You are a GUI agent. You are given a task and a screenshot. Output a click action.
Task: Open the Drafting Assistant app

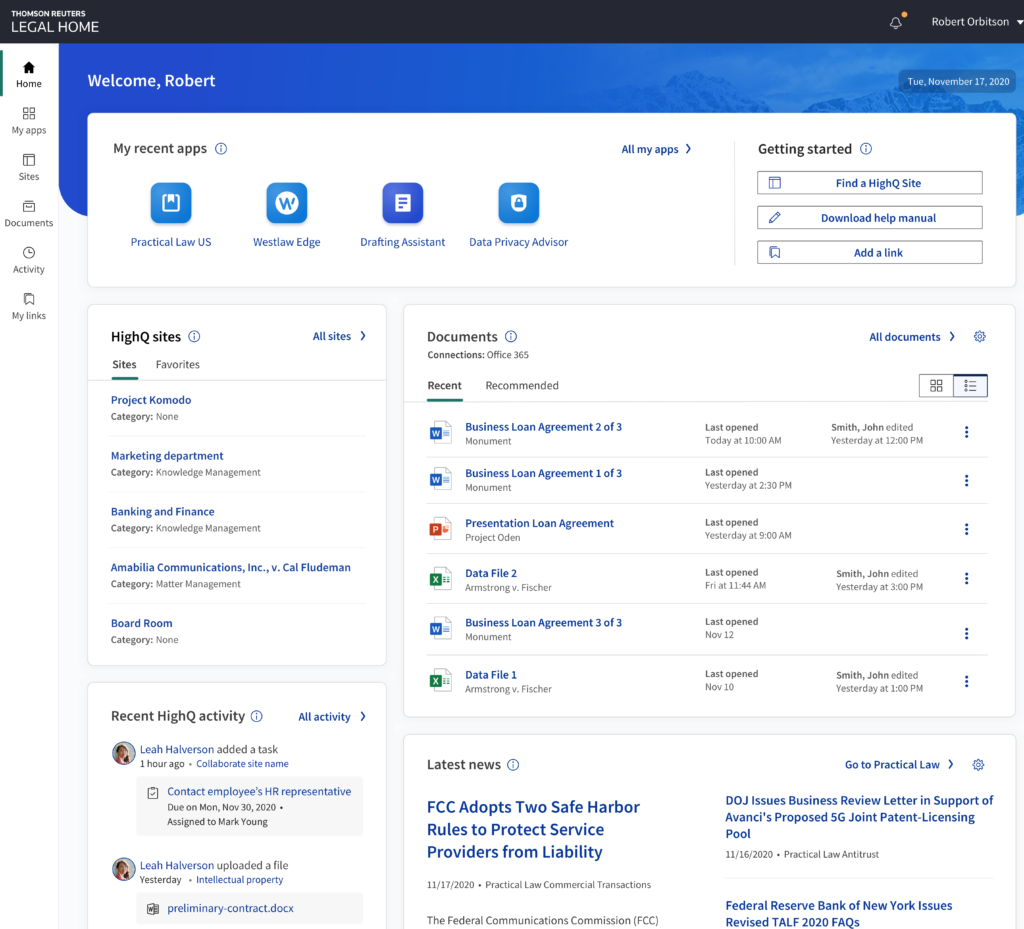pyautogui.click(x=402, y=202)
